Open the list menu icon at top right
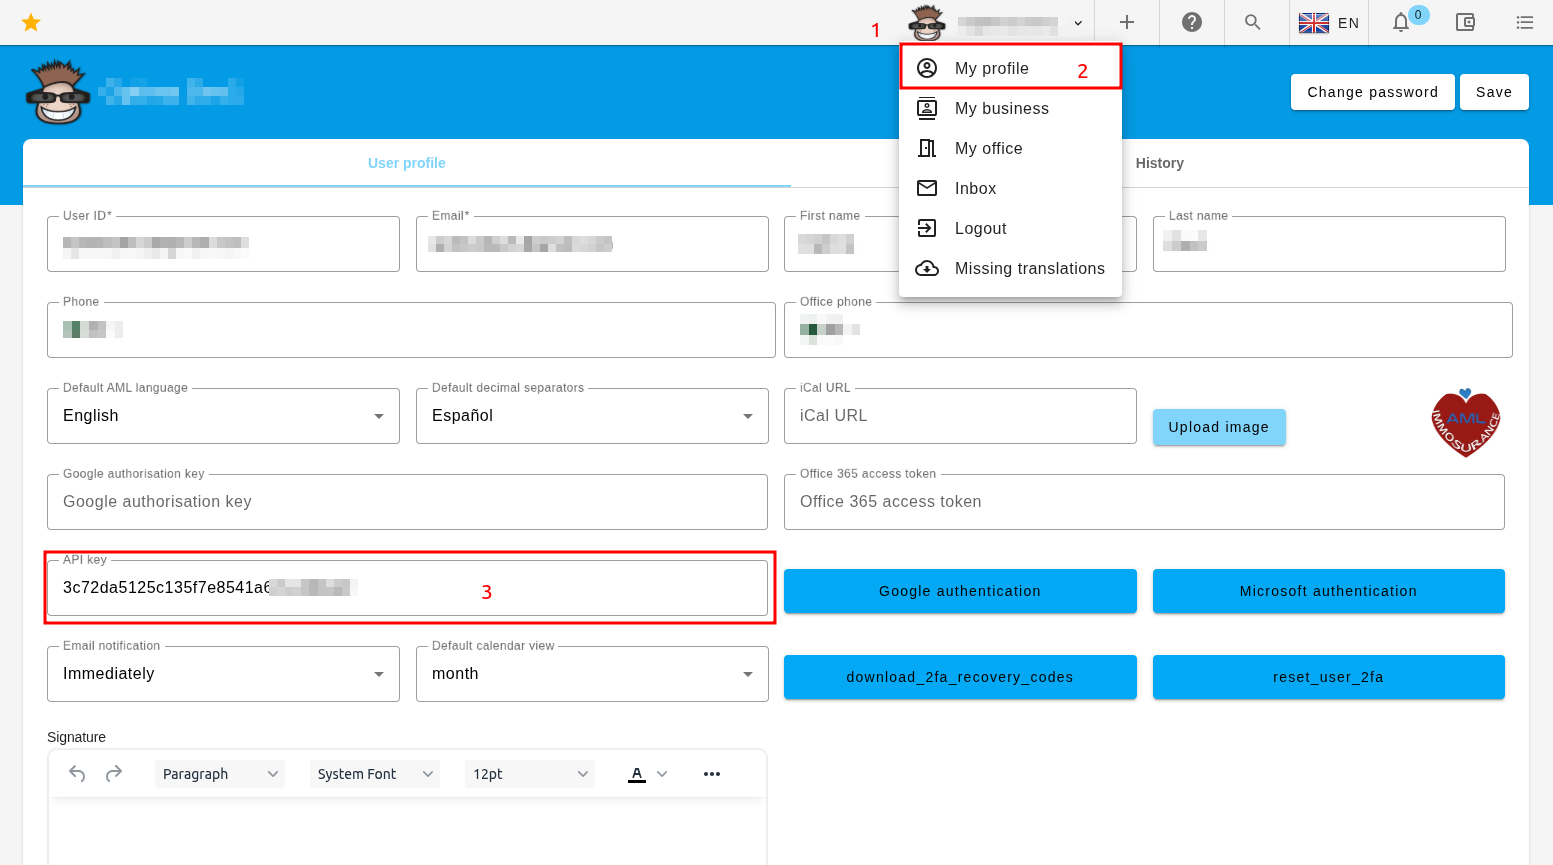The width and height of the screenshot is (1553, 865). pos(1525,22)
